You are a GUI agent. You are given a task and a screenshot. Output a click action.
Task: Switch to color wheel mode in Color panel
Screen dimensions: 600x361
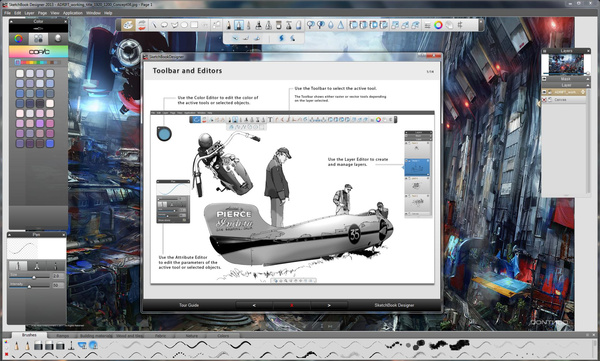18,38
